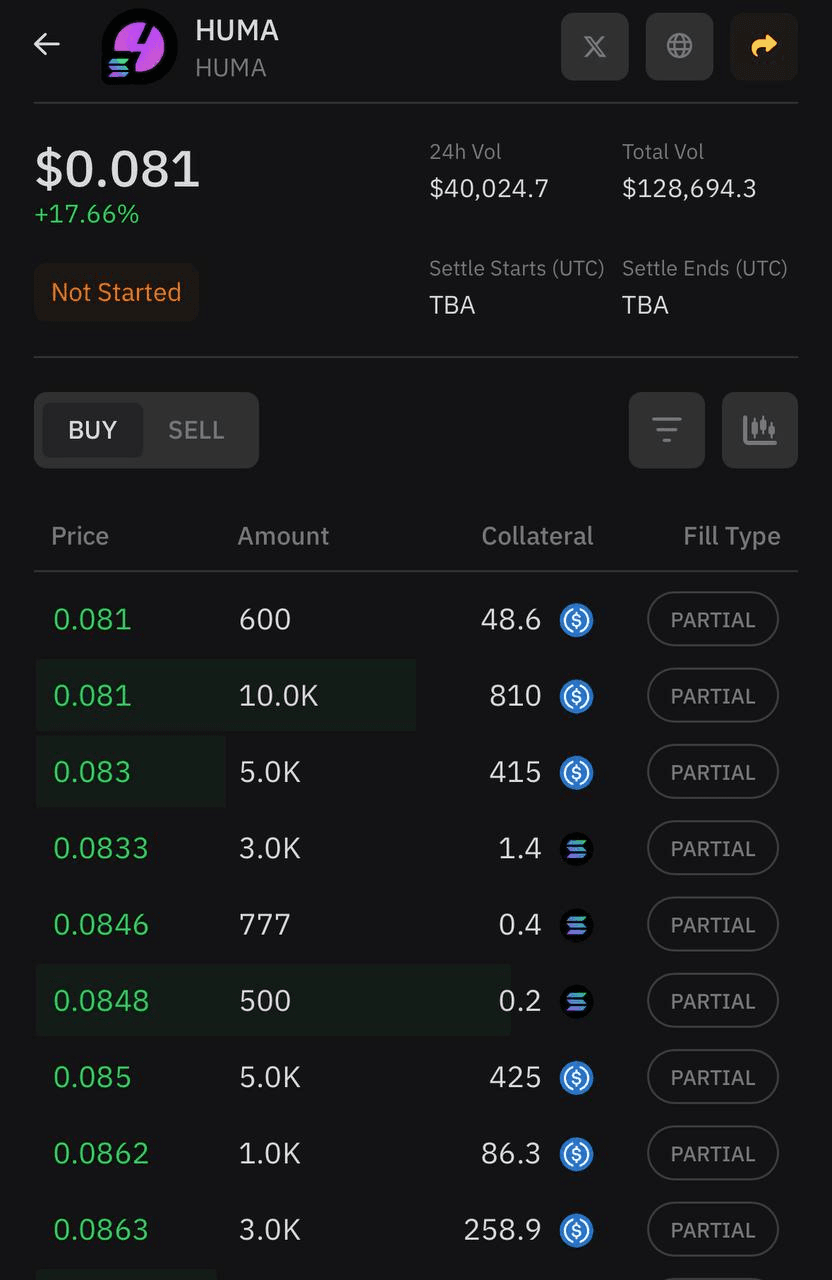Click the Total Vol value $128,694.3
The height and width of the screenshot is (1280, 832).
coord(689,189)
